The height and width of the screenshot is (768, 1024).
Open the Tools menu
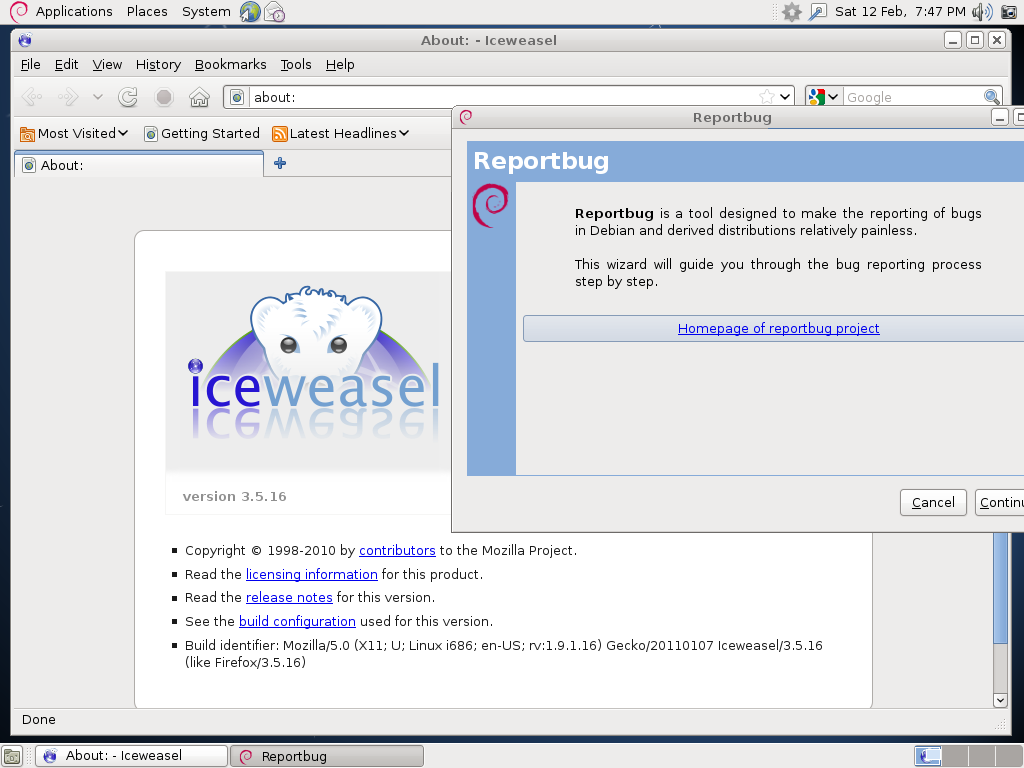(x=296, y=65)
